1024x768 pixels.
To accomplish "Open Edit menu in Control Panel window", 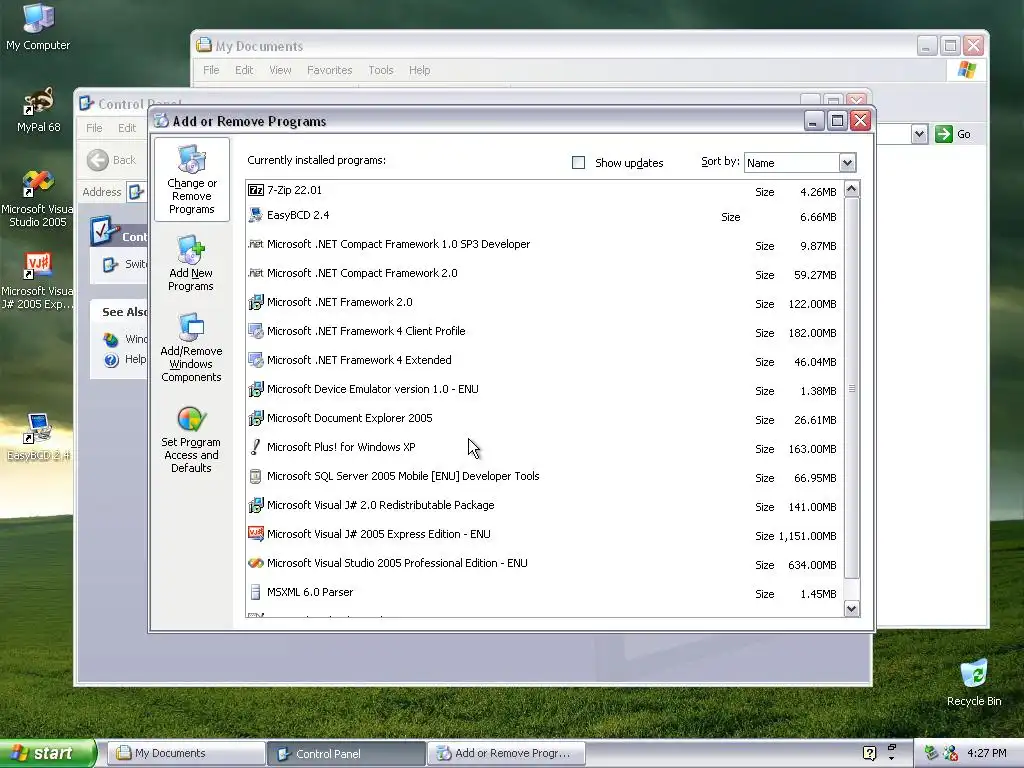I will [x=127, y=128].
